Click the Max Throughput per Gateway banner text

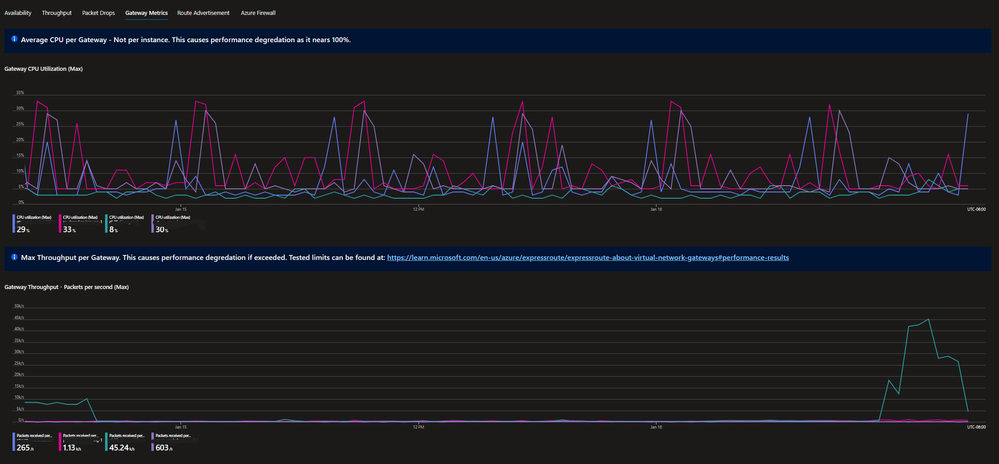[203, 258]
